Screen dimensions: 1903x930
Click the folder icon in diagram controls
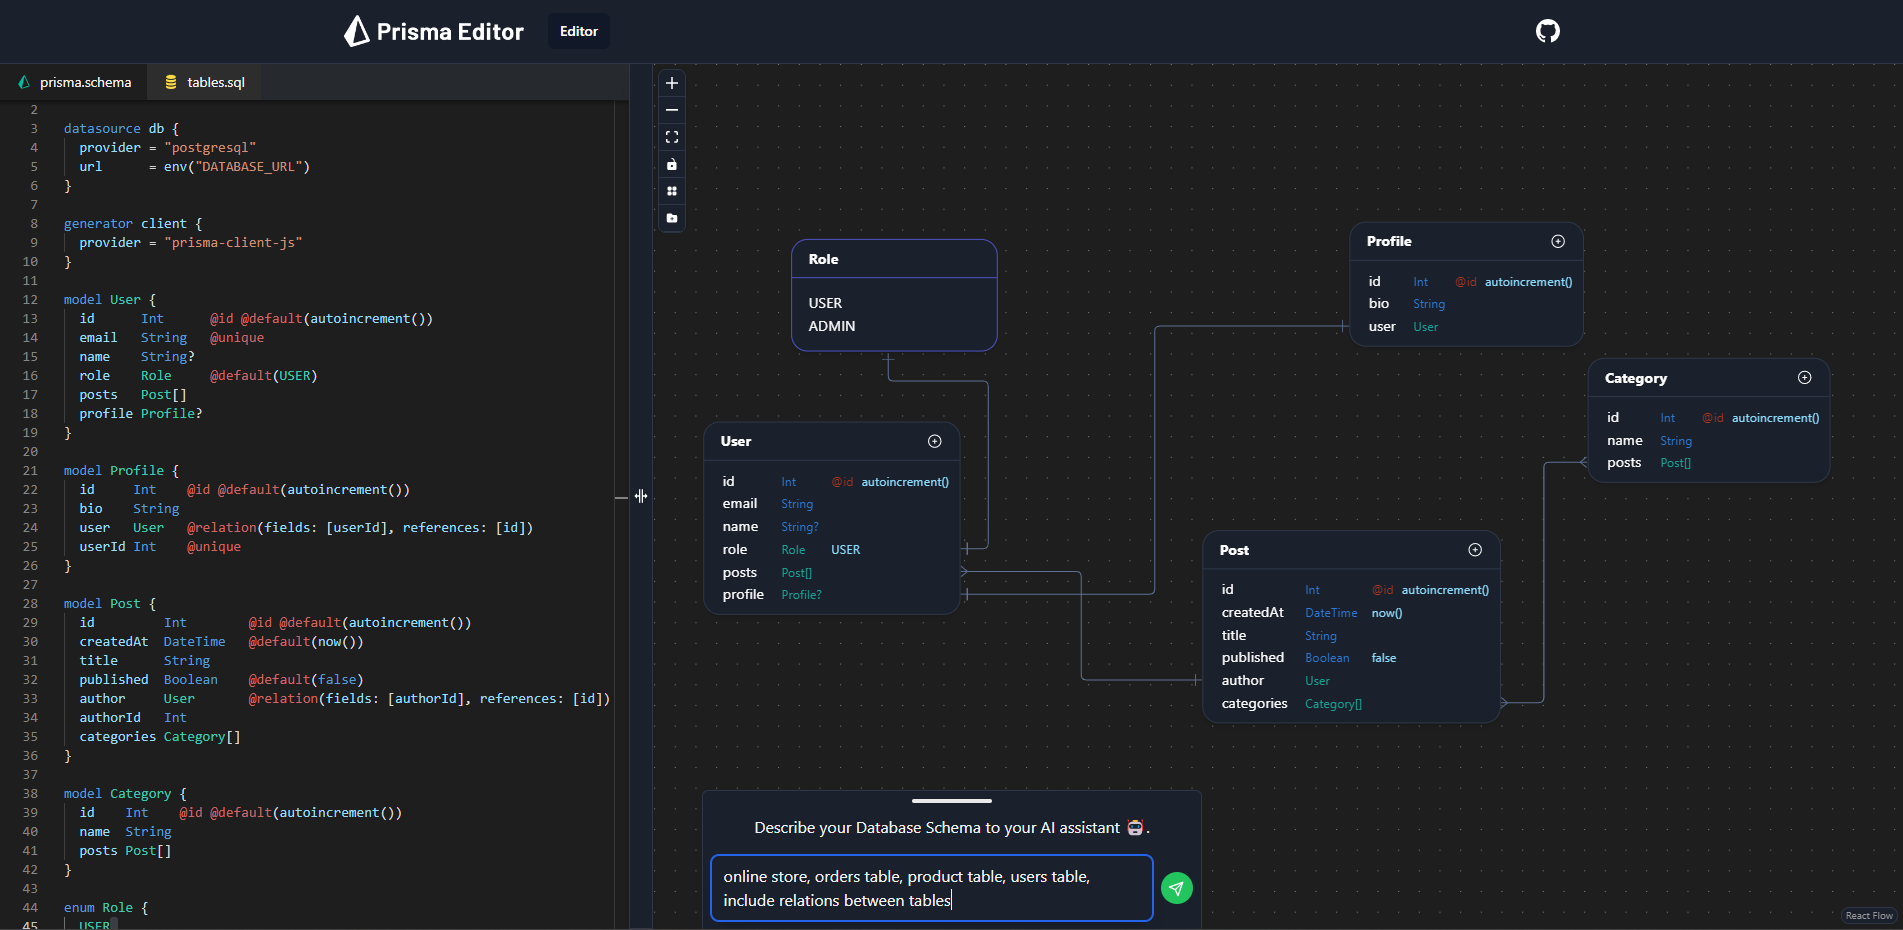pyautogui.click(x=672, y=218)
